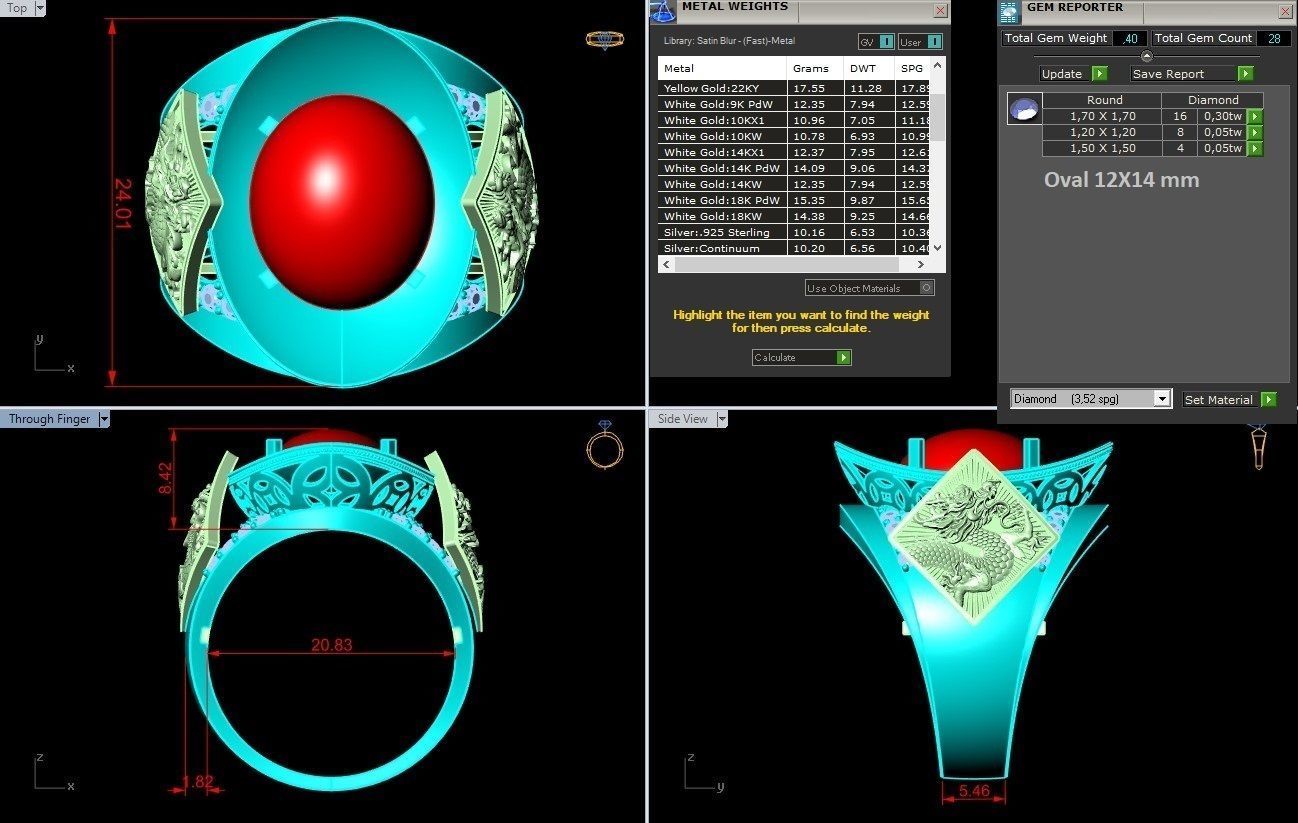Image resolution: width=1298 pixels, height=823 pixels.
Task: Select the Silver:.925 Sterling row
Action: [x=794, y=232]
